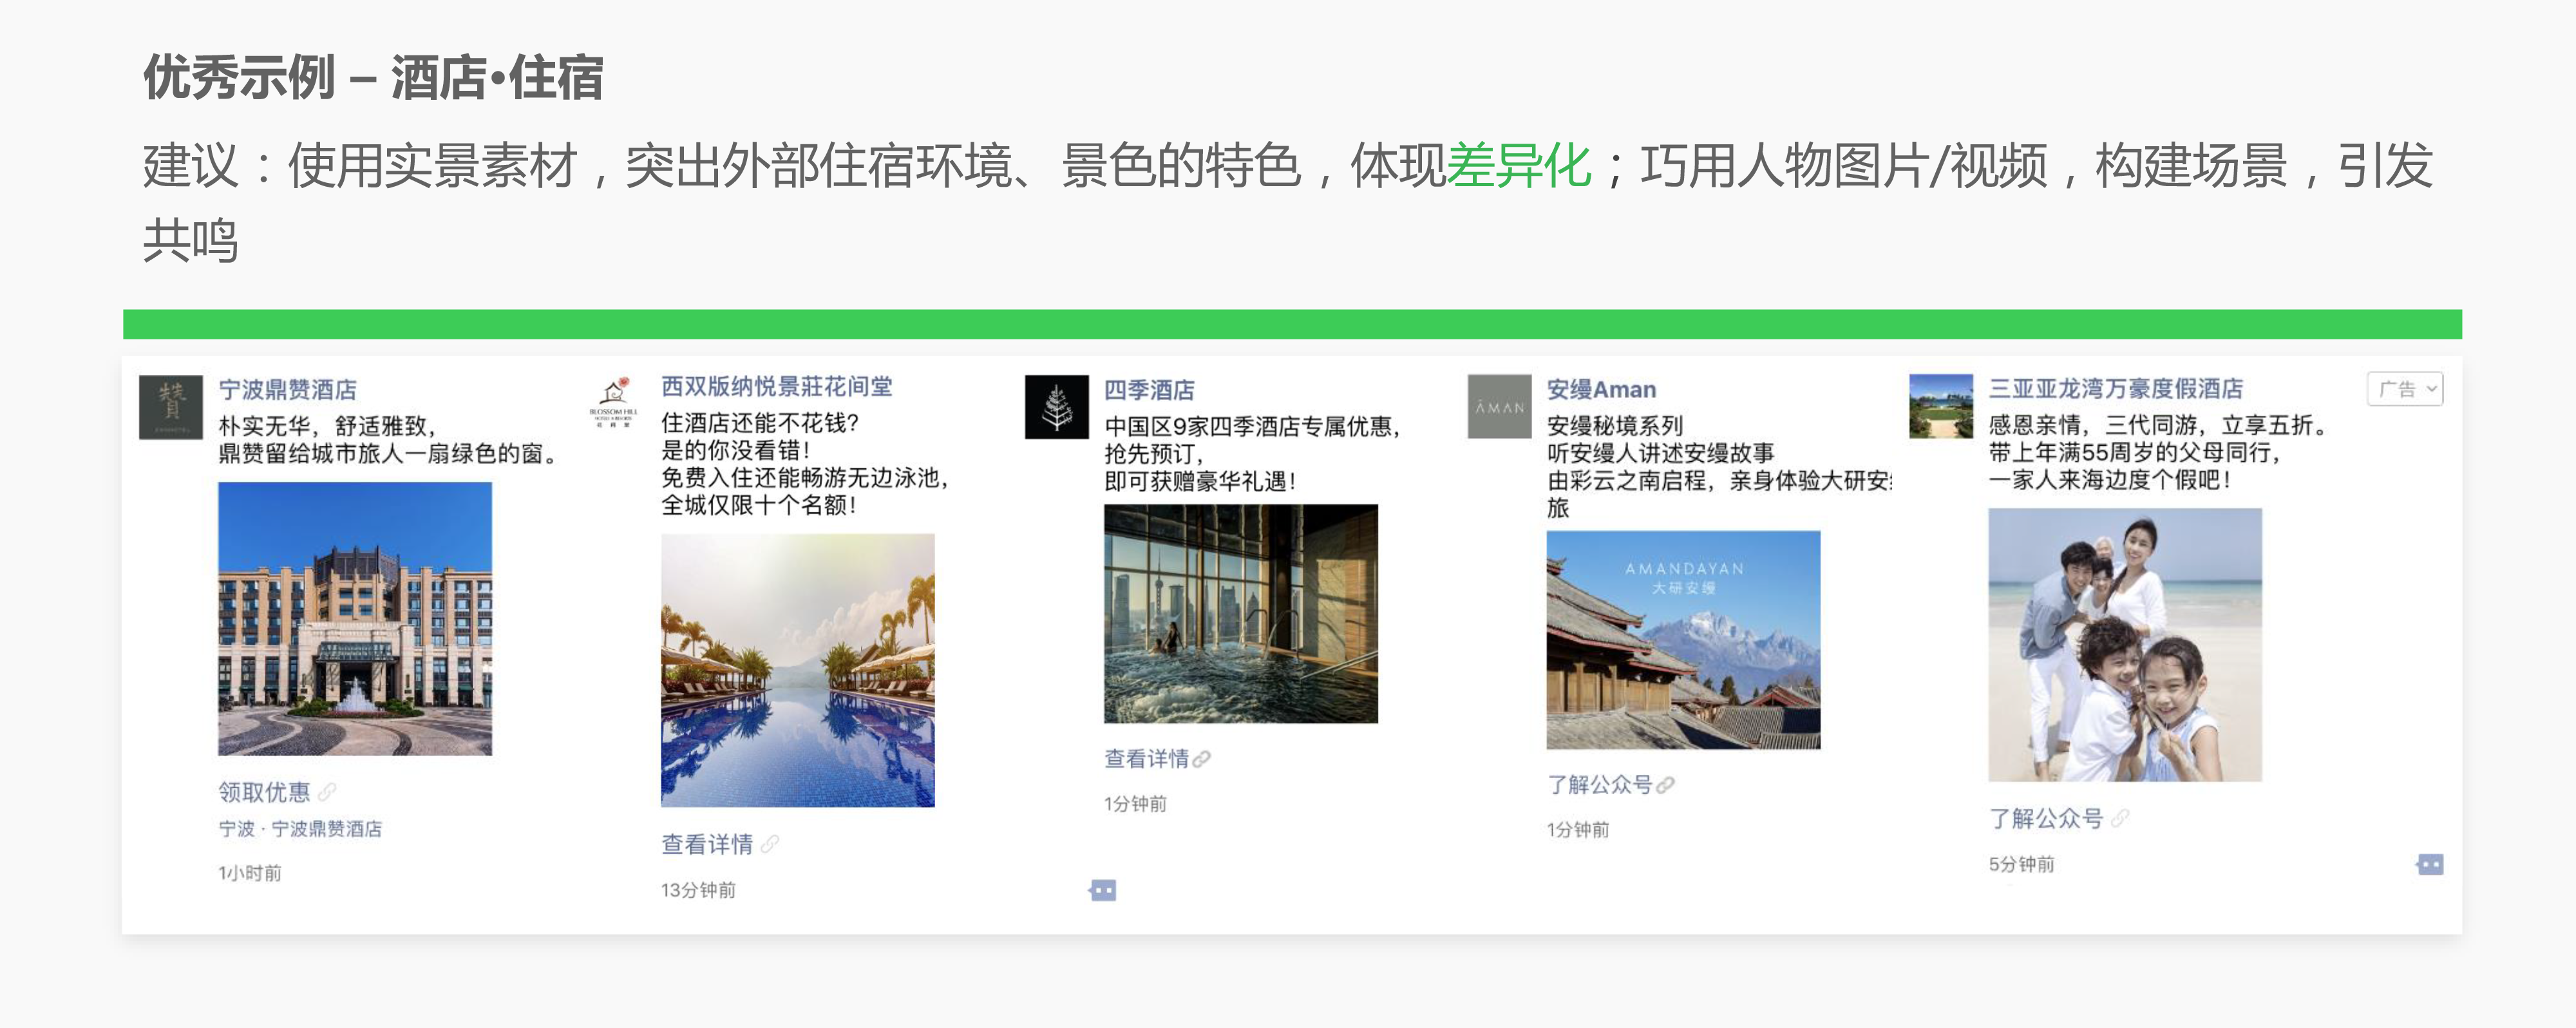Screen dimensions: 2576x1028
Task: Click the 三亚亚龙湾万豪 beach avatar
Action: (1941, 406)
